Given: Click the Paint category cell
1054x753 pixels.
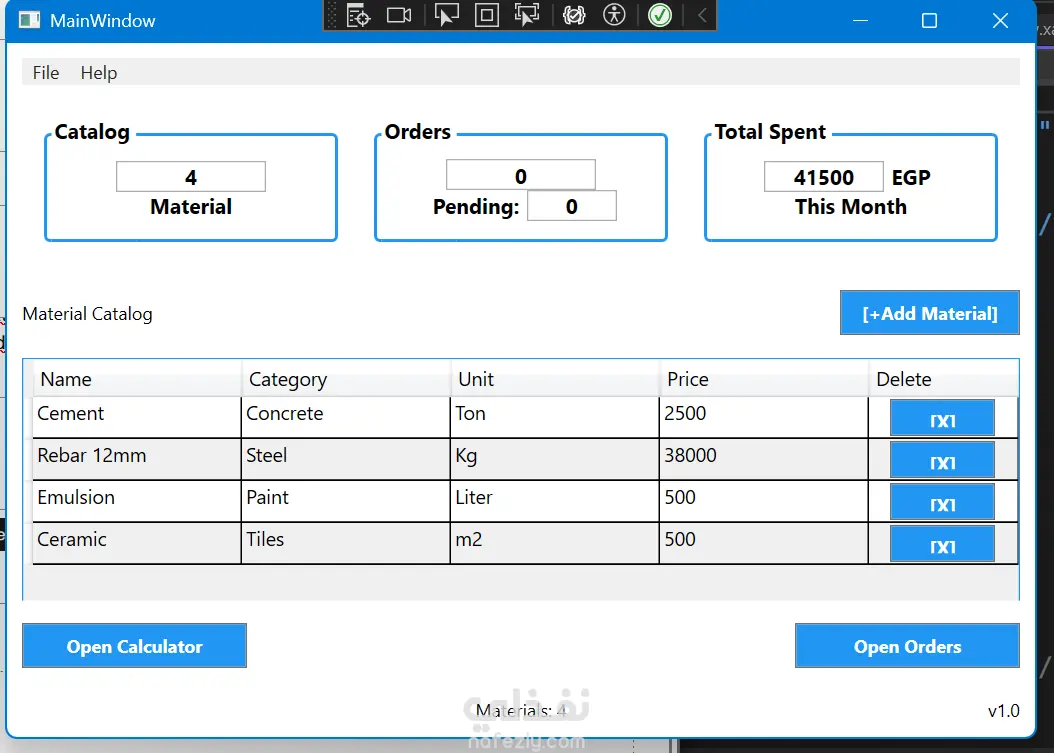Looking at the screenshot, I should [x=346, y=501].
